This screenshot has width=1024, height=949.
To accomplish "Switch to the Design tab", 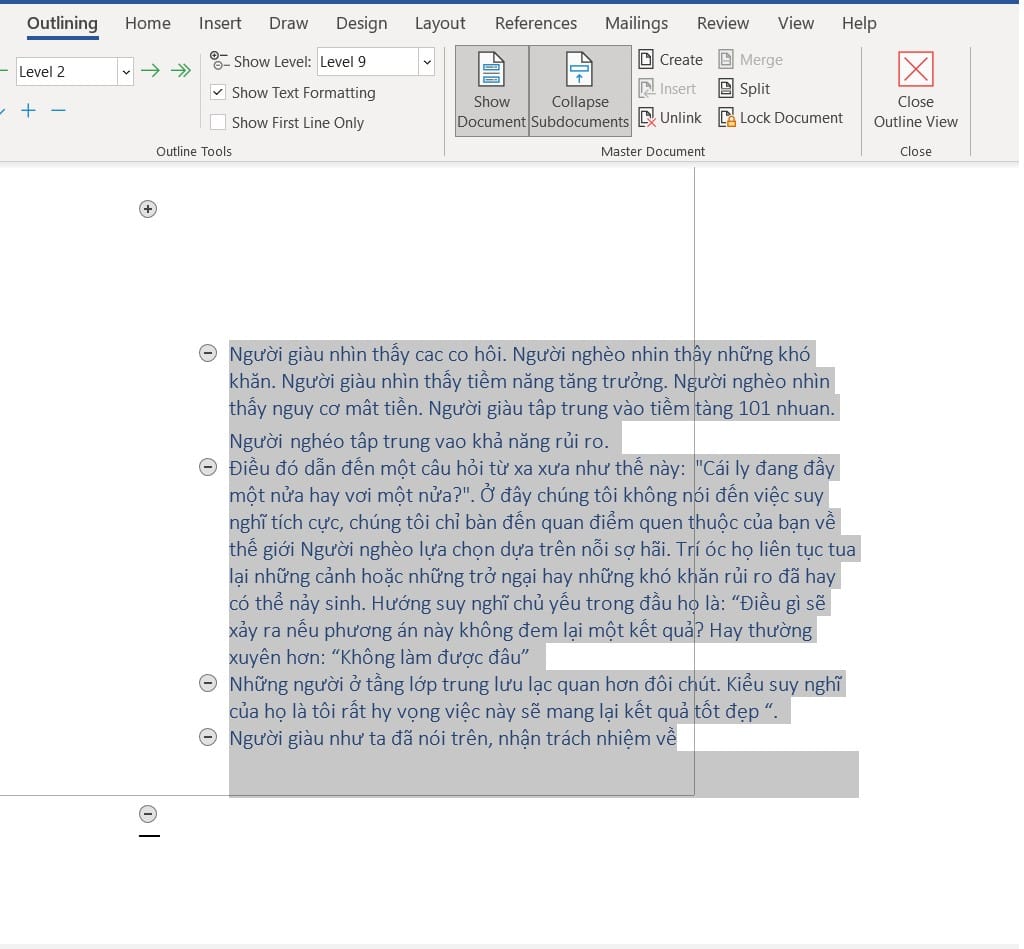I will tap(361, 24).
